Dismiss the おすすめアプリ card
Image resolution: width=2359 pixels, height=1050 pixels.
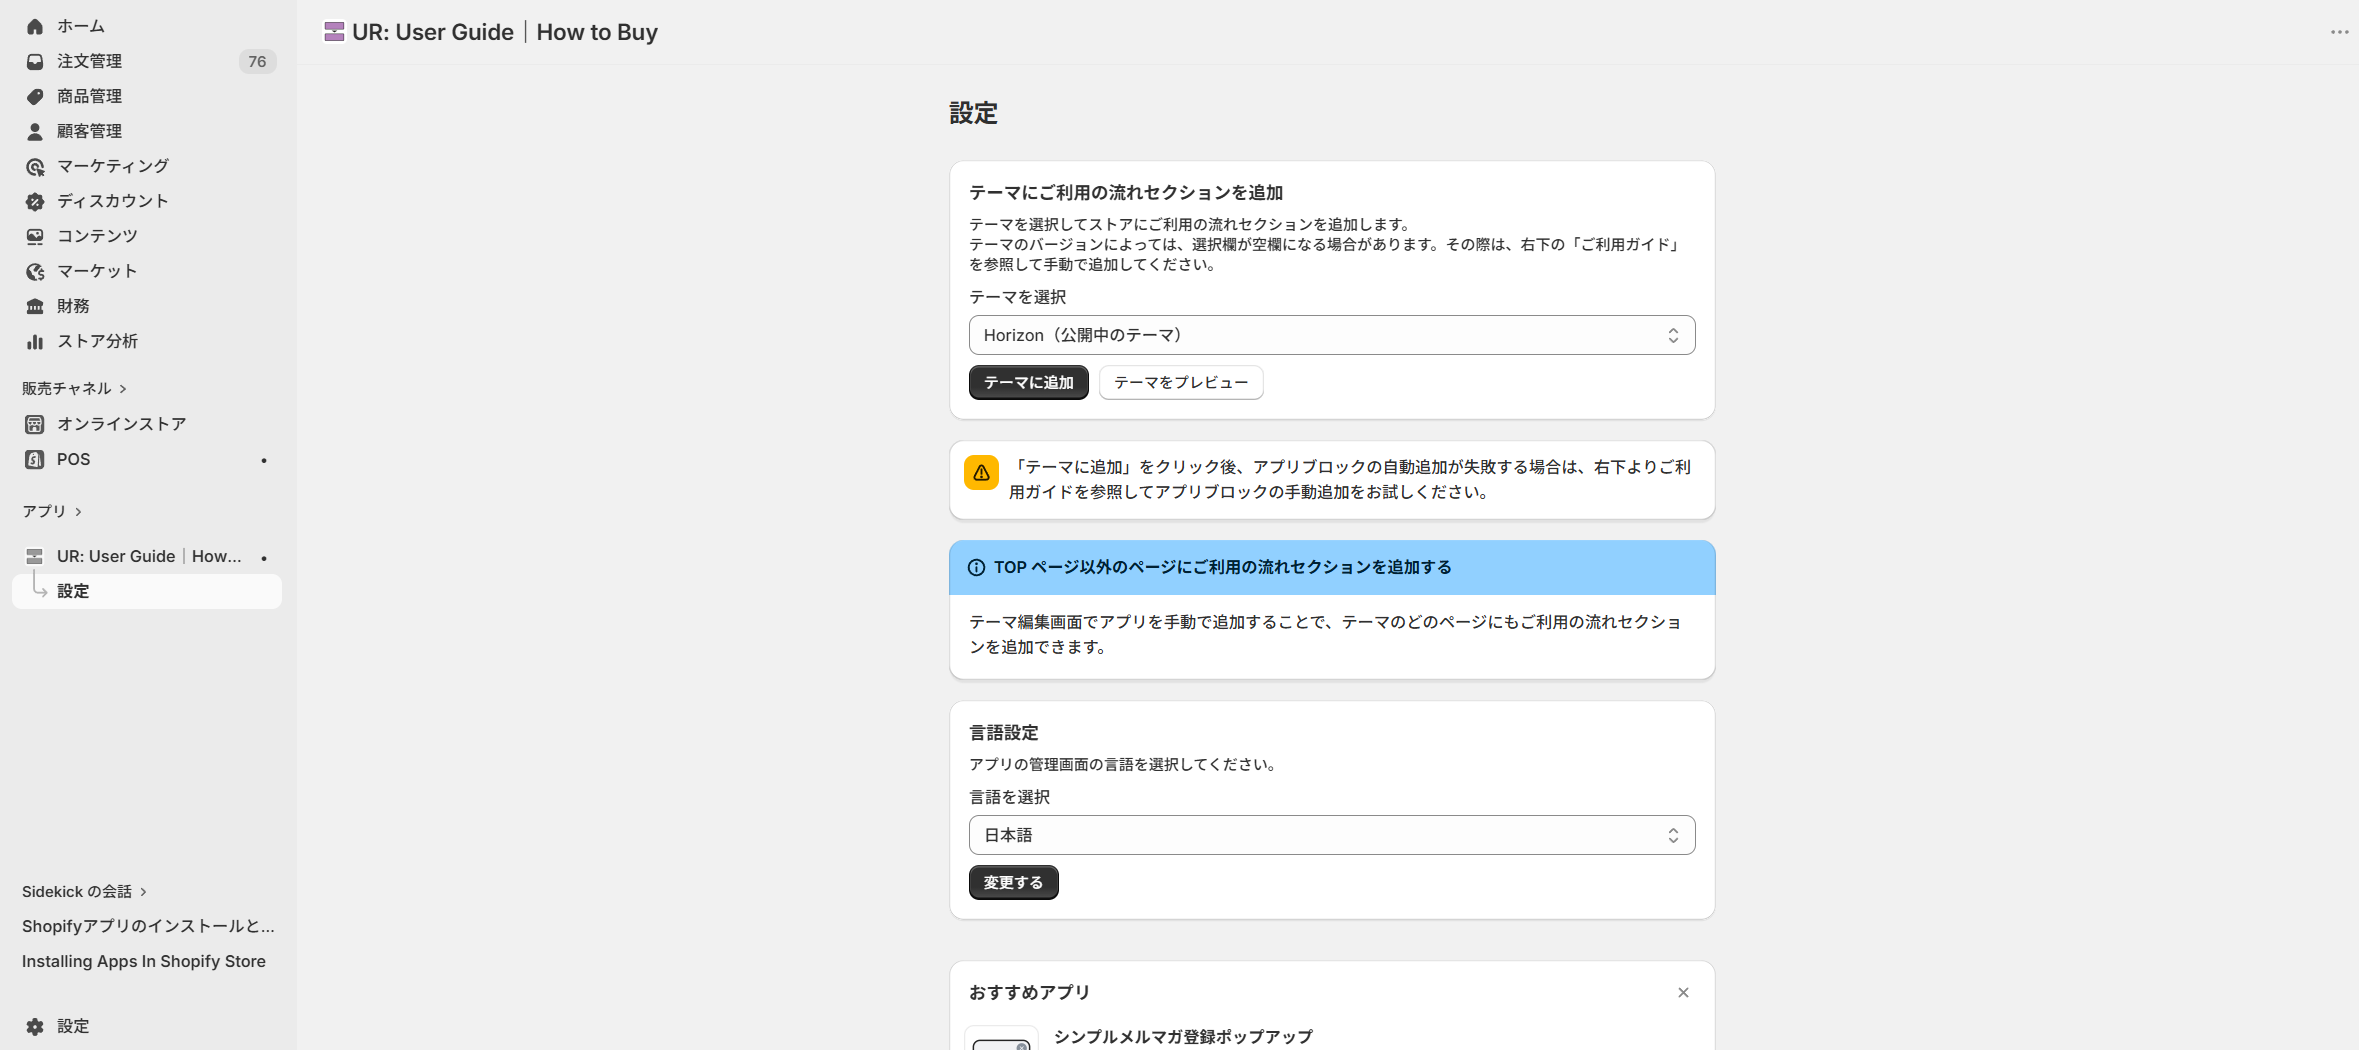(x=1683, y=992)
